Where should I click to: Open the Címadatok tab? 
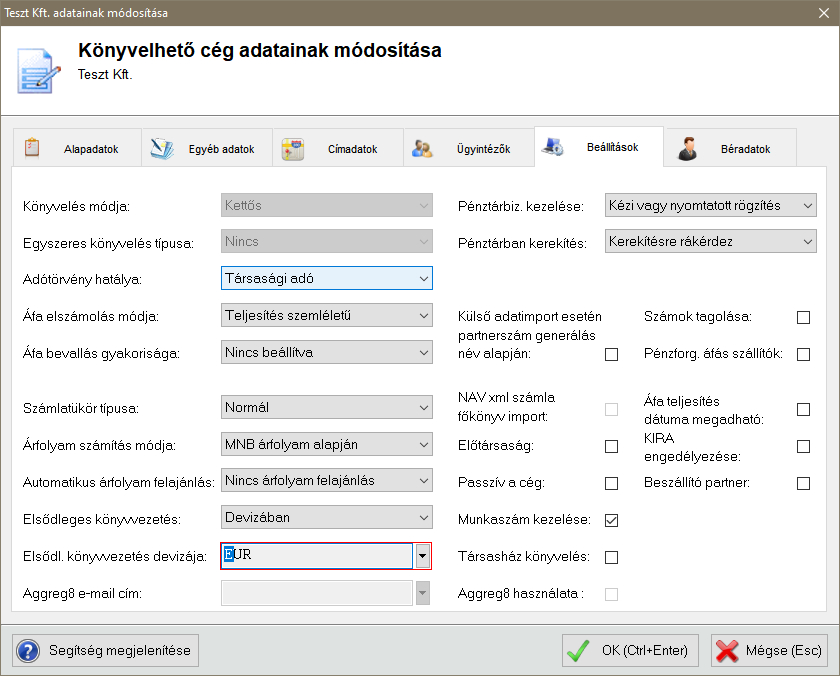point(352,149)
